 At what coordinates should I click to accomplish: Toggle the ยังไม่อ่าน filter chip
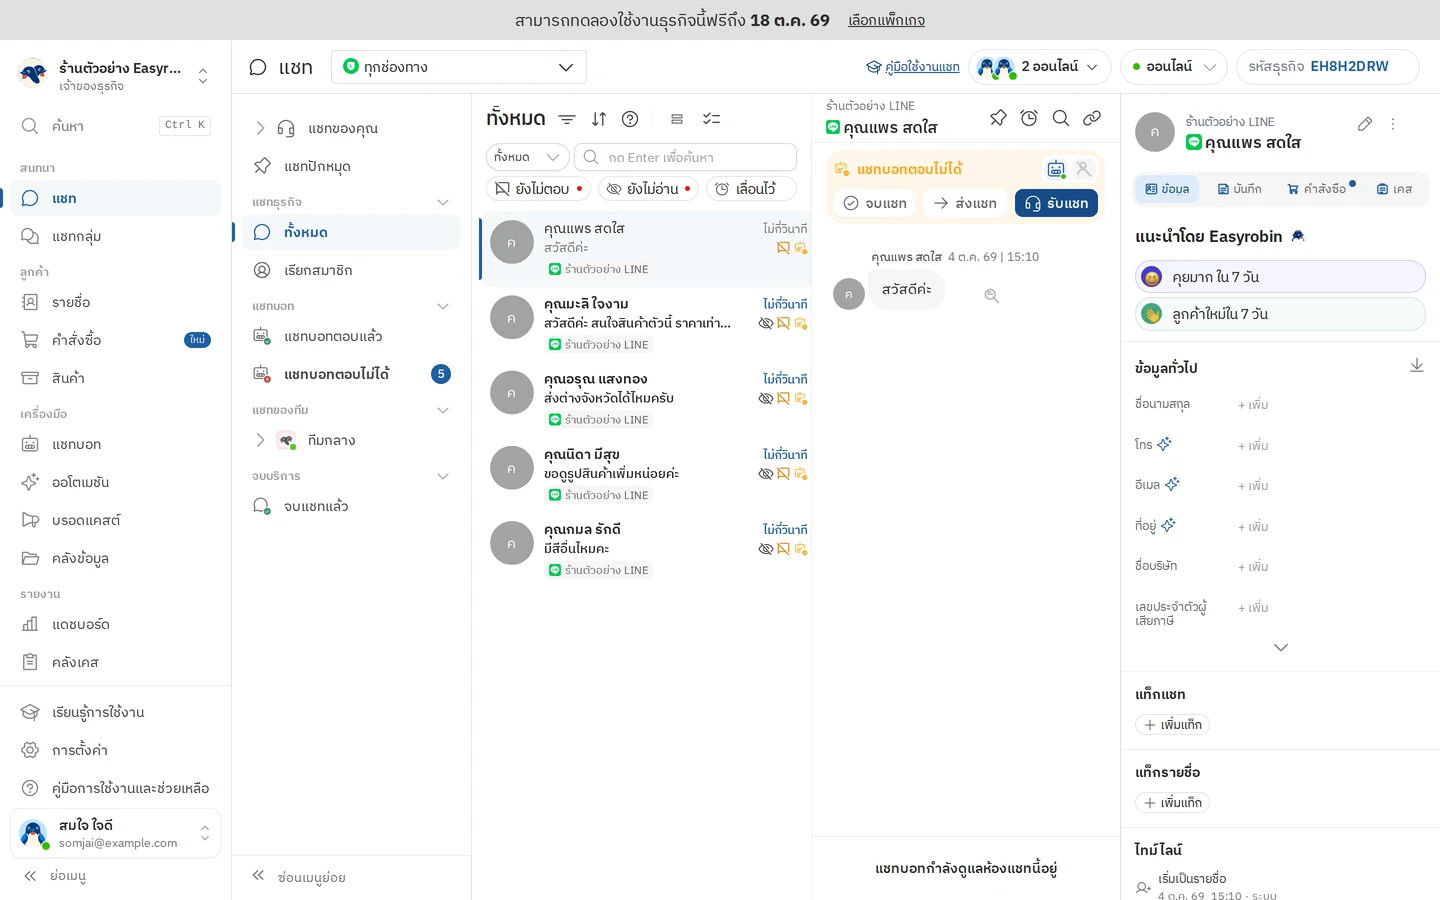click(649, 189)
